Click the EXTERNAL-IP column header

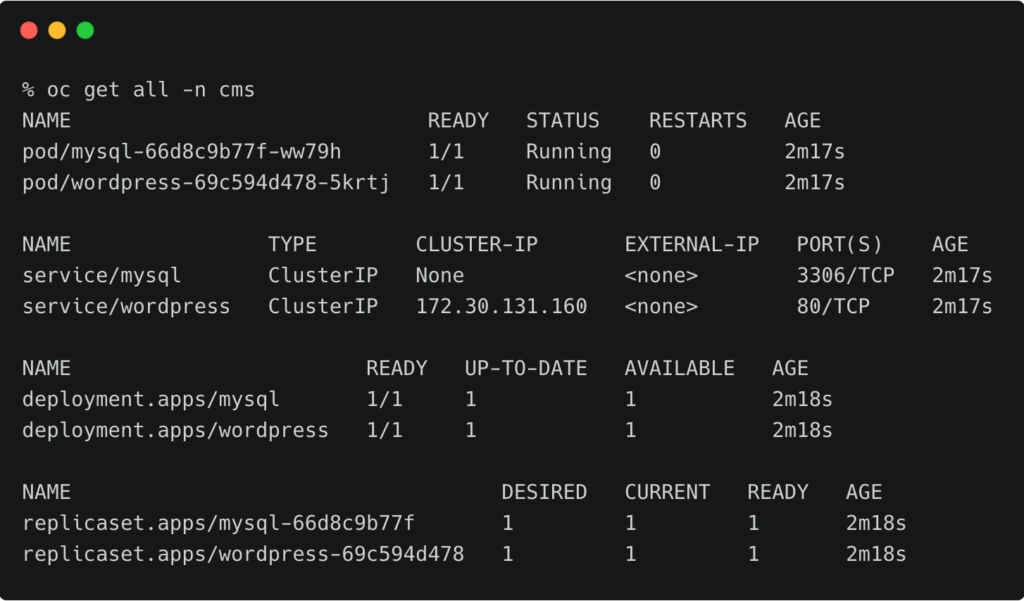pyautogui.click(x=691, y=245)
